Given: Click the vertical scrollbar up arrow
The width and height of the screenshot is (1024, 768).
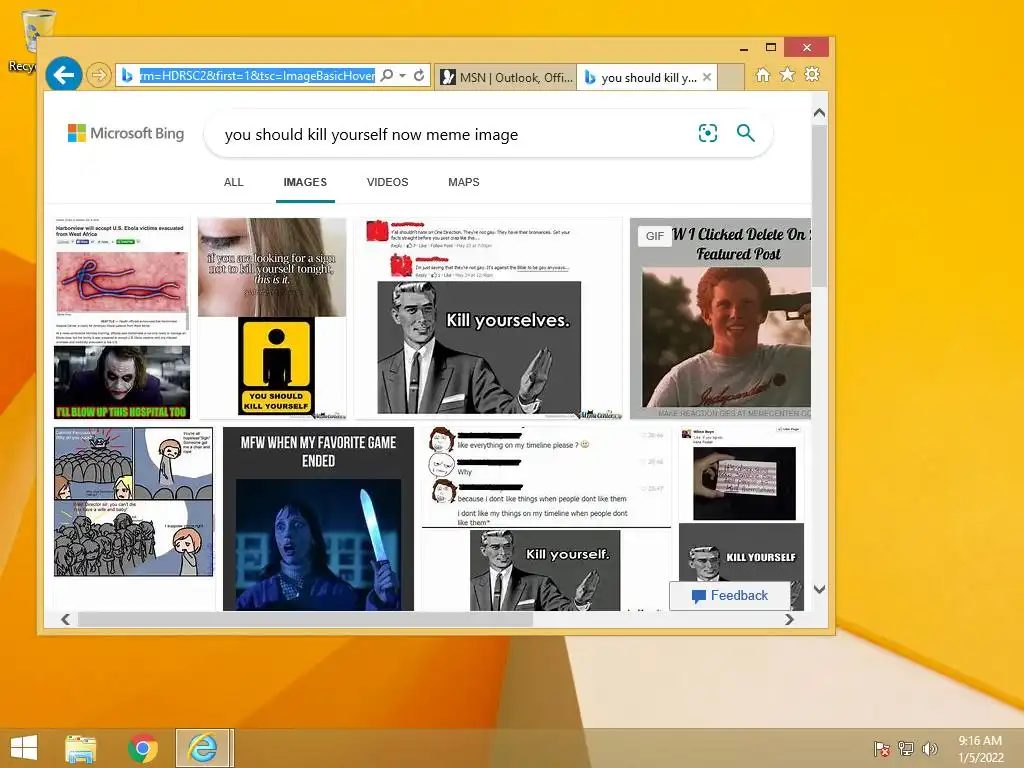Looking at the screenshot, I should tap(820, 113).
